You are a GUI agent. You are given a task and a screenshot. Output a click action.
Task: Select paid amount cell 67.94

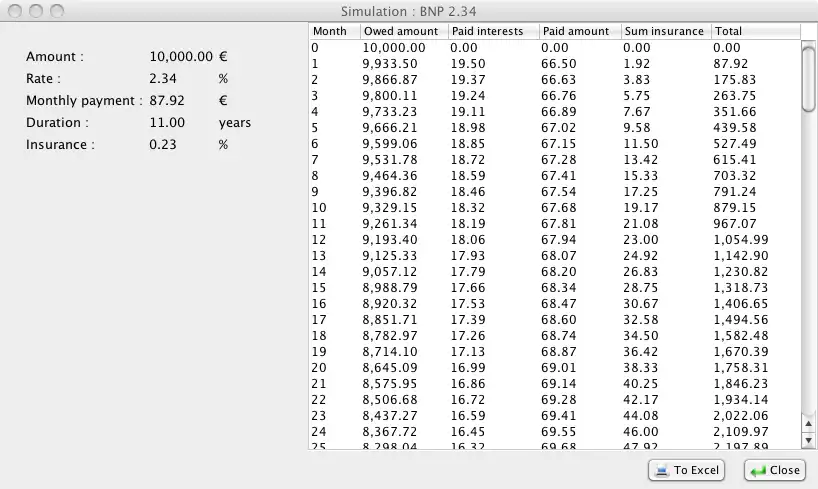click(558, 240)
